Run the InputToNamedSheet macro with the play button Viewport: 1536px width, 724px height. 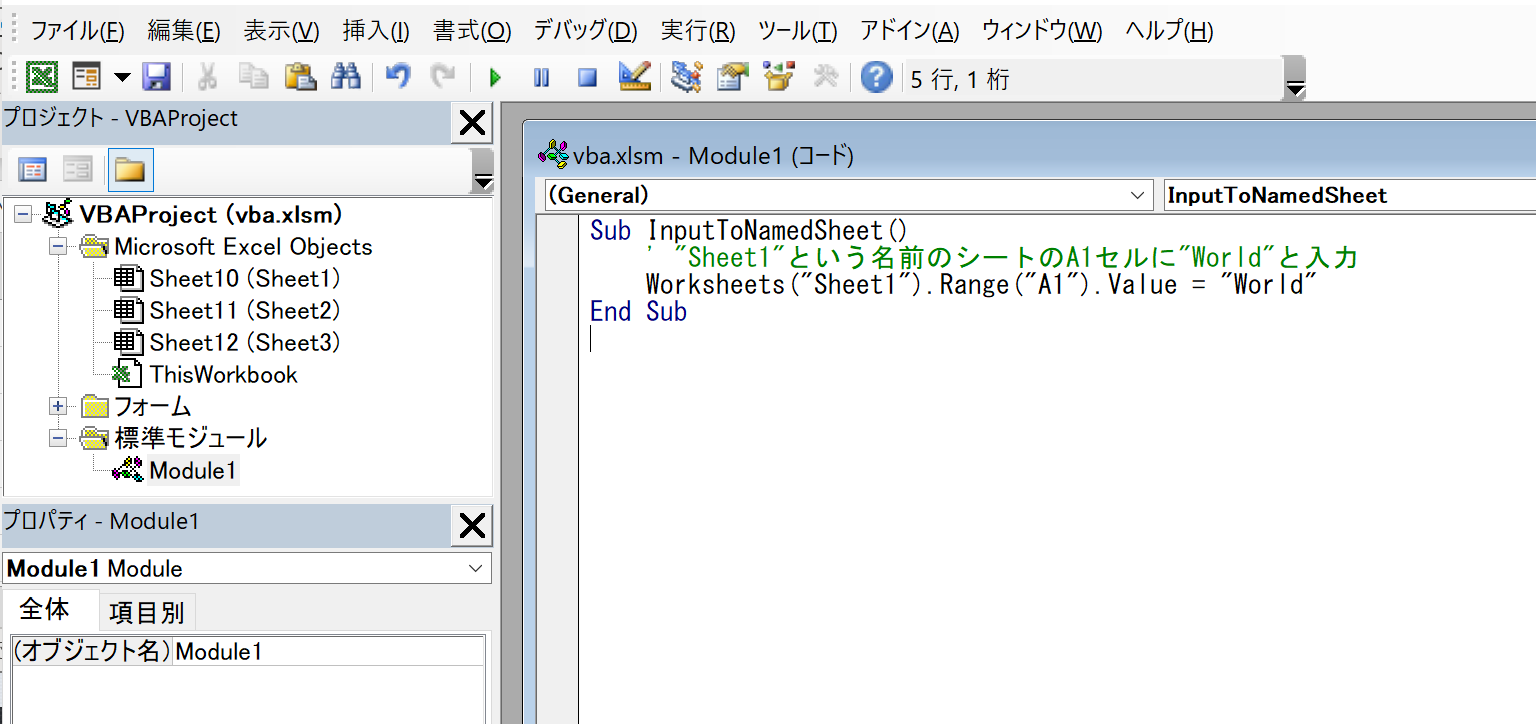point(493,77)
